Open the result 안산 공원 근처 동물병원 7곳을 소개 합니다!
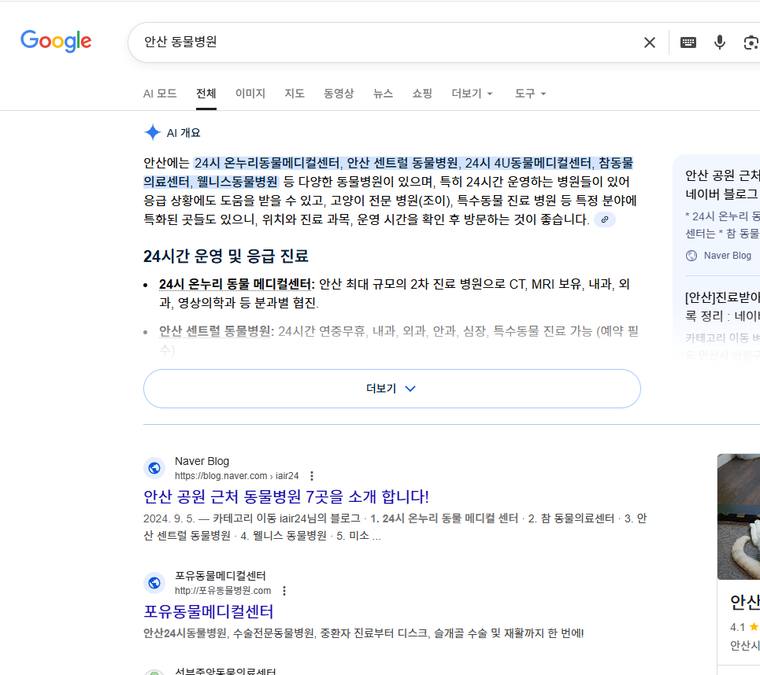 click(286, 497)
